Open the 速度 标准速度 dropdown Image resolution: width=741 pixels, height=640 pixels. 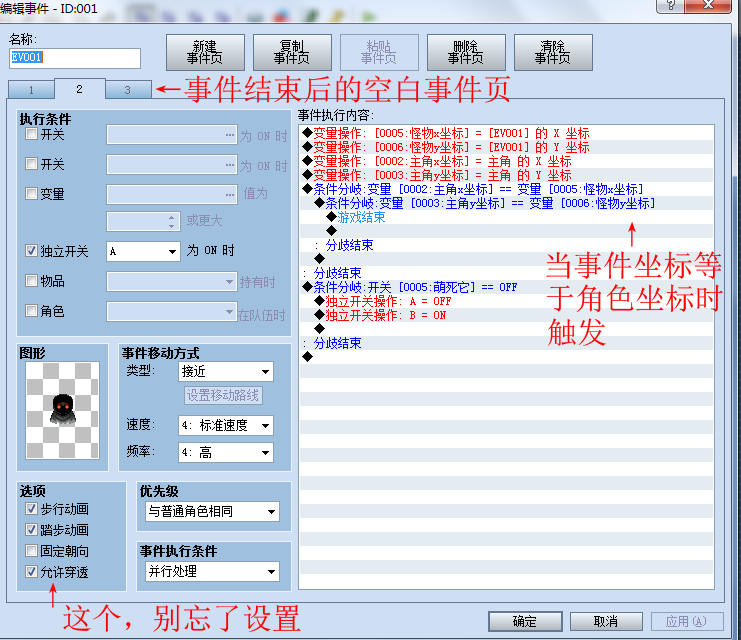226,425
